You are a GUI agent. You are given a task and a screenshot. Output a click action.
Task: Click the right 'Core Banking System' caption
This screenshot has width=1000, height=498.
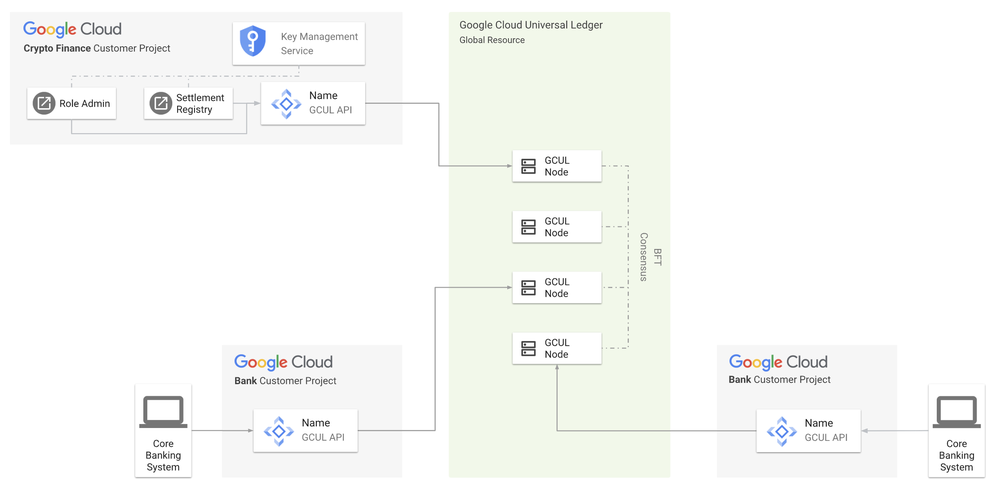tap(957, 455)
